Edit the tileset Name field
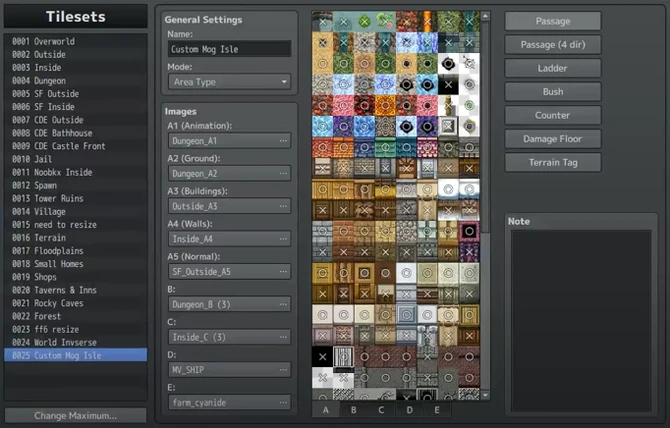670x428 pixels. [229, 49]
